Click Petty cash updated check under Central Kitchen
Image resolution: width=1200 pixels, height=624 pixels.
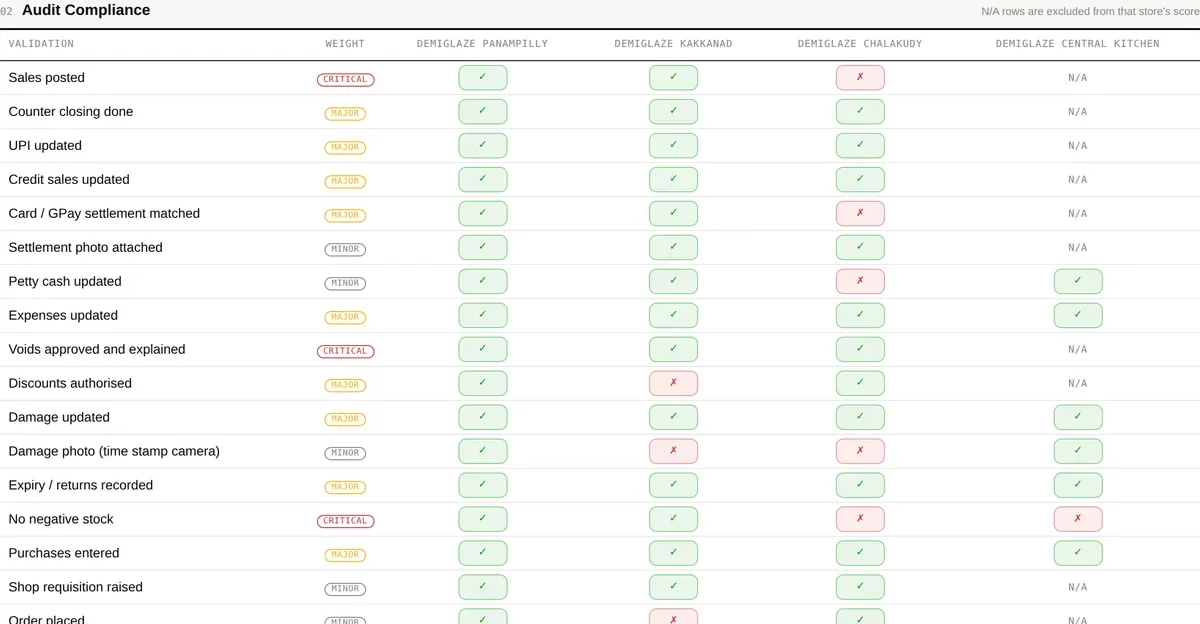(x=1078, y=282)
